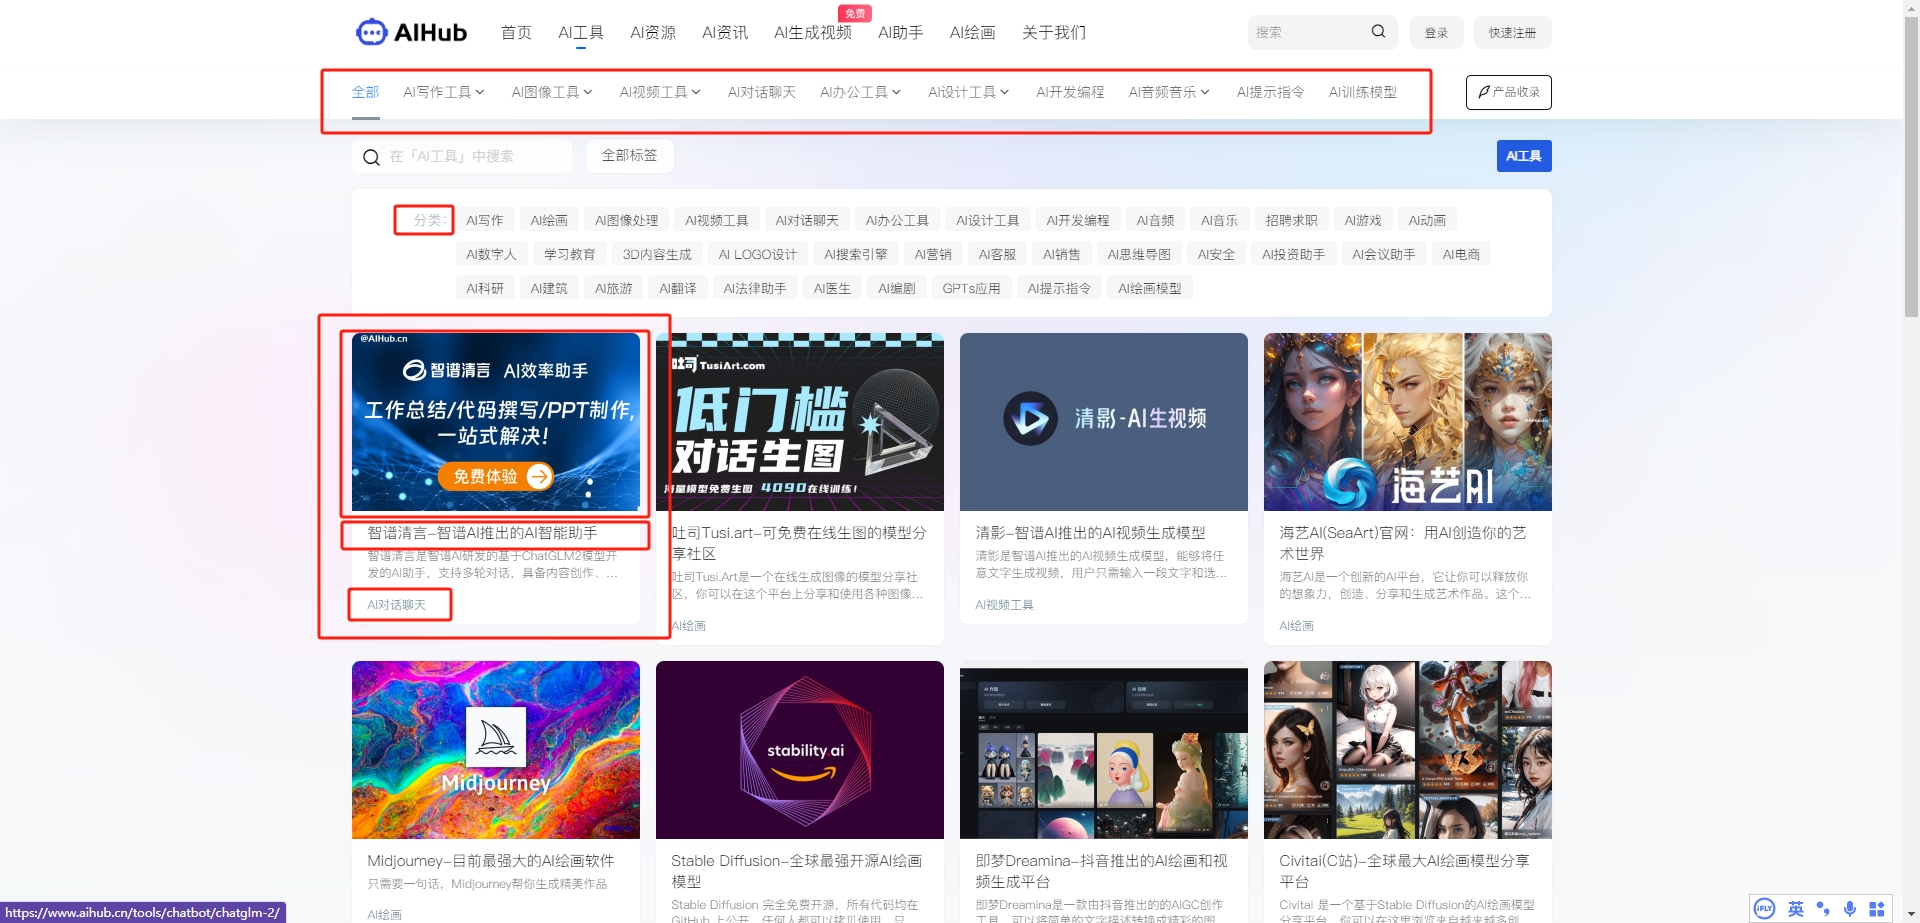Image resolution: width=1920 pixels, height=923 pixels.
Task: Open the Midjourney thumbnail image
Action: coord(496,750)
